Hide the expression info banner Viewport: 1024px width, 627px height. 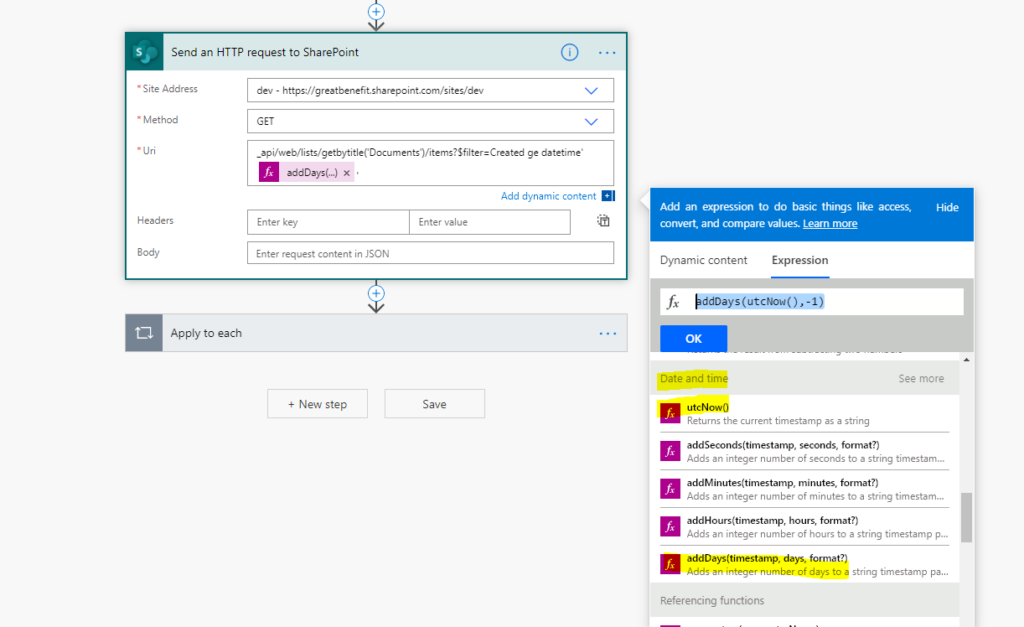tap(947, 207)
